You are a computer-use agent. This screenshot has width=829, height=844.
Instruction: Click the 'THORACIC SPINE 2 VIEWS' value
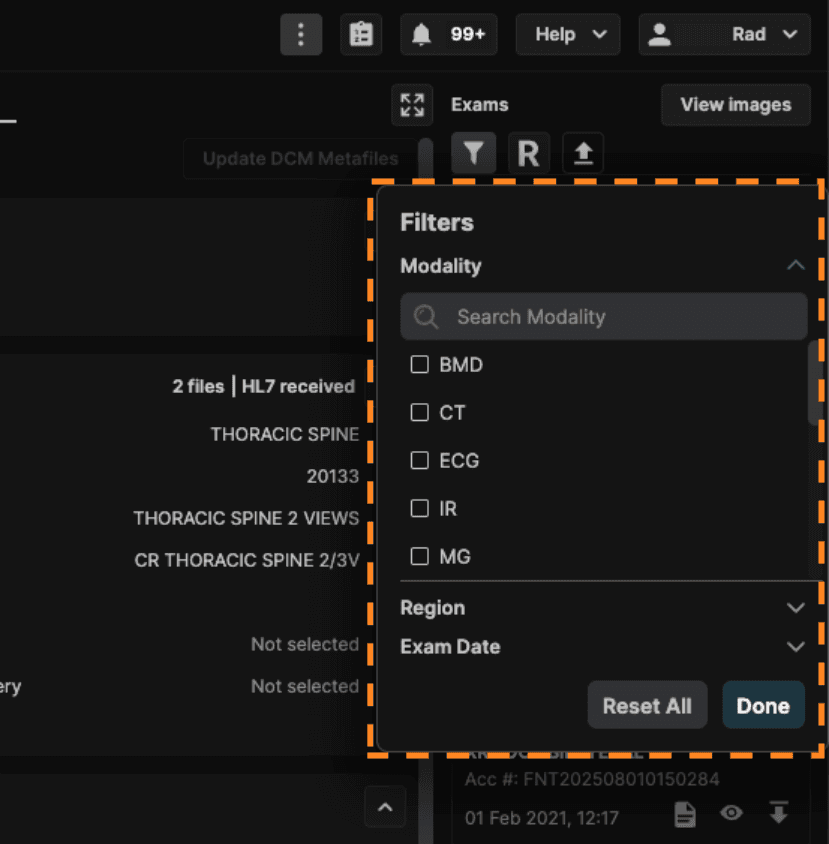click(x=246, y=518)
